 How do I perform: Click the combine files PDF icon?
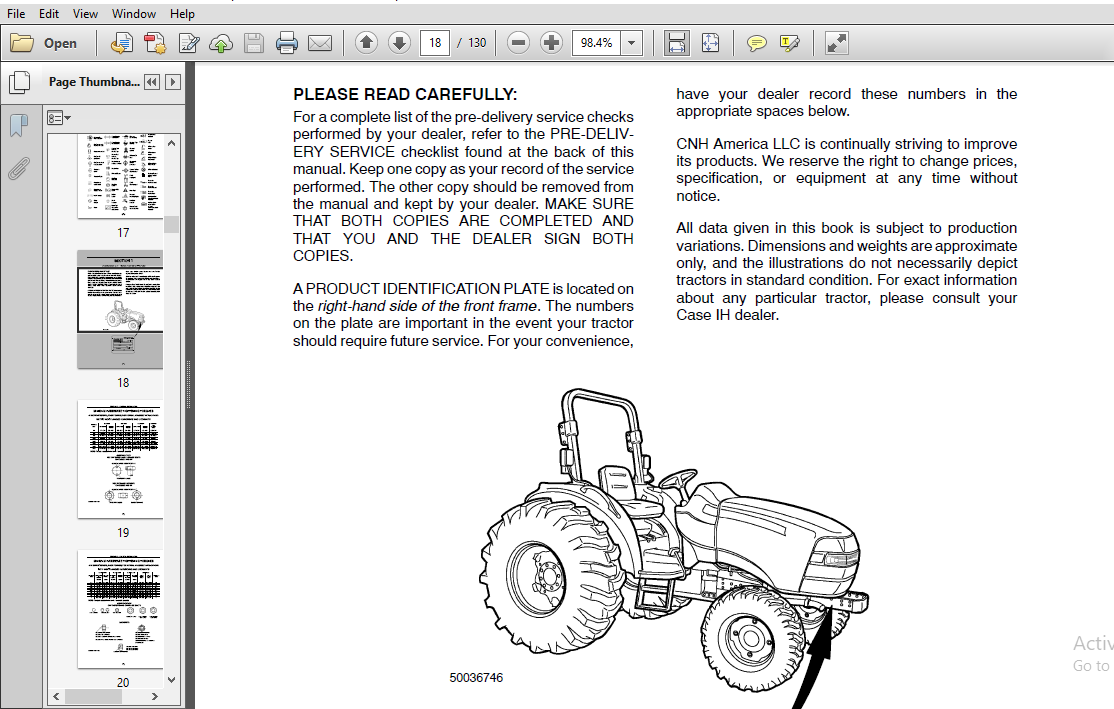[155, 43]
